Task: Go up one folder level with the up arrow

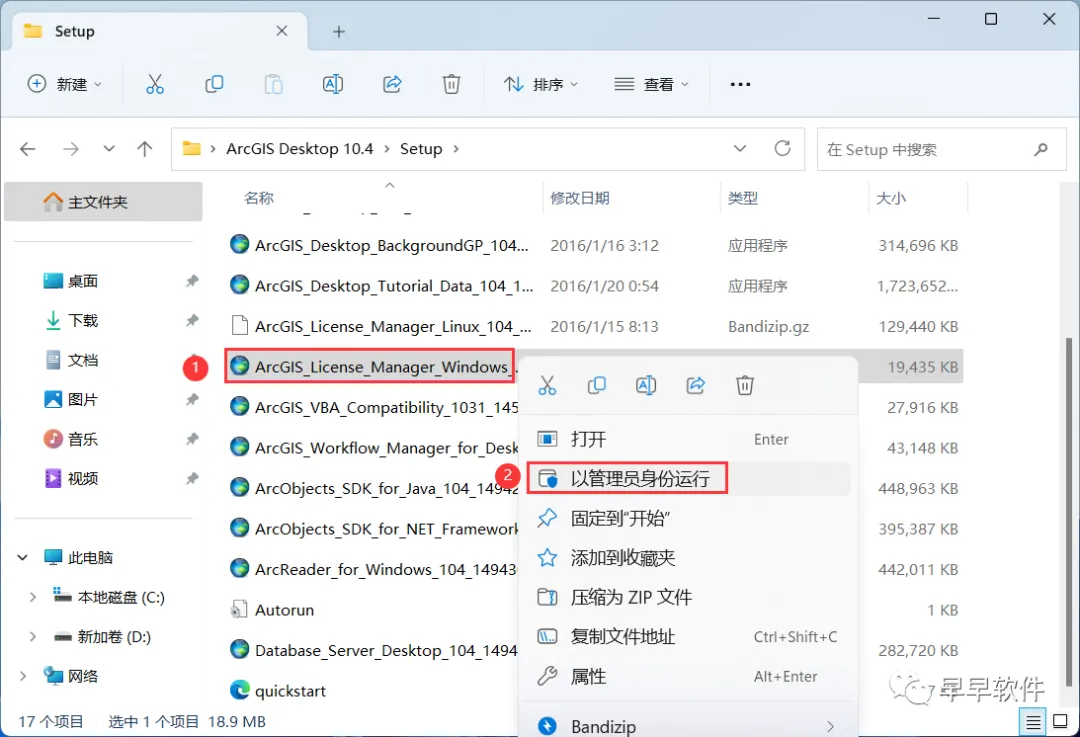Action: (145, 149)
